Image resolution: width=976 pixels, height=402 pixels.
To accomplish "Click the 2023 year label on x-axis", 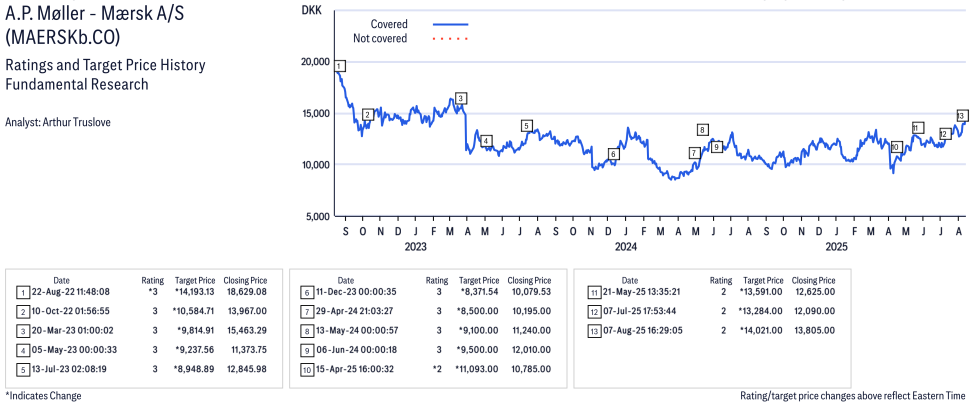I will pyautogui.click(x=415, y=247).
